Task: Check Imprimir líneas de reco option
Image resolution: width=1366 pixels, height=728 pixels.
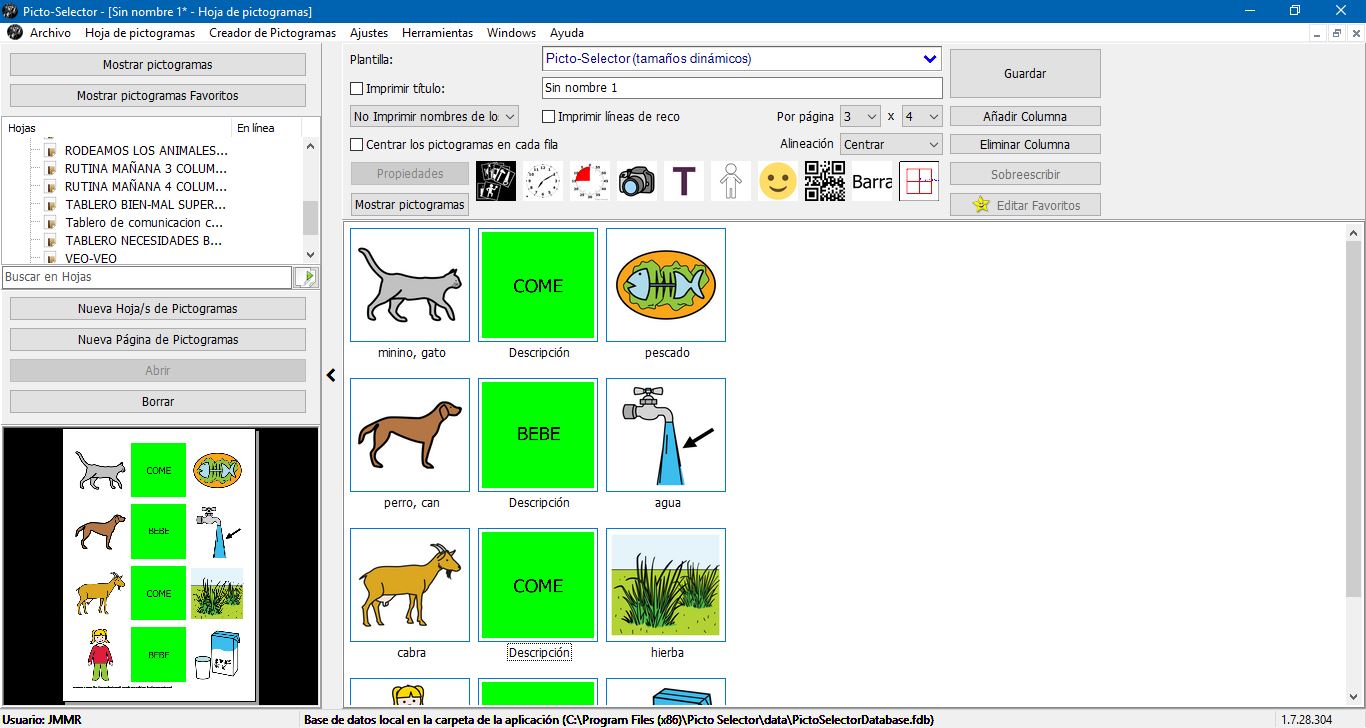Action: coord(549,116)
